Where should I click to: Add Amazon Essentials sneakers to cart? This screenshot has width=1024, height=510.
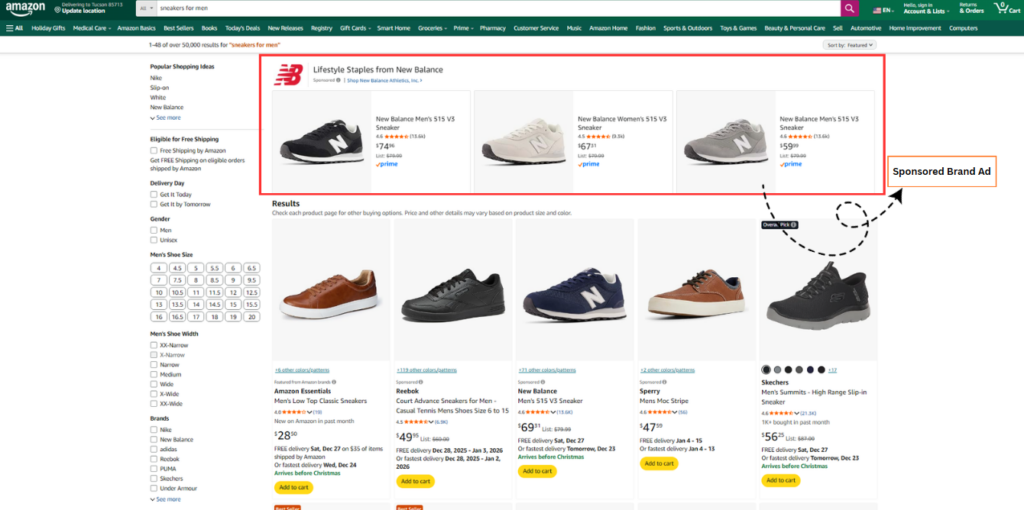(294, 487)
